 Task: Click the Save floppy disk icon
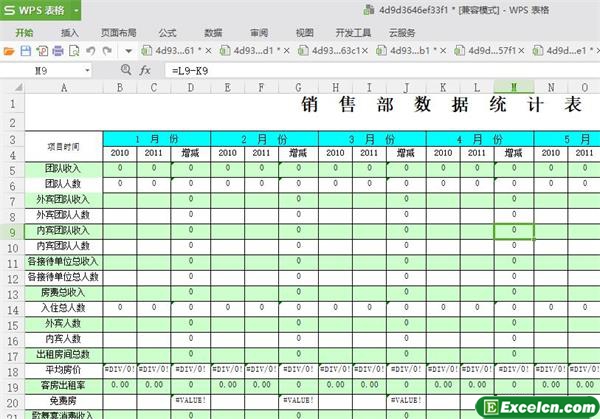pos(26,51)
